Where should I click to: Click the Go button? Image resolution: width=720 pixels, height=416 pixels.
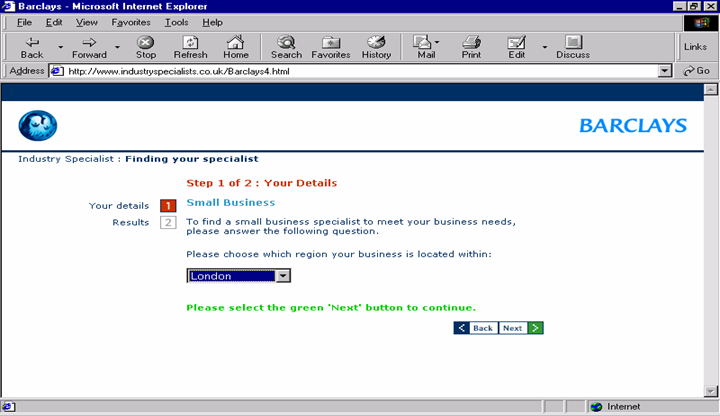pyautogui.click(x=697, y=71)
